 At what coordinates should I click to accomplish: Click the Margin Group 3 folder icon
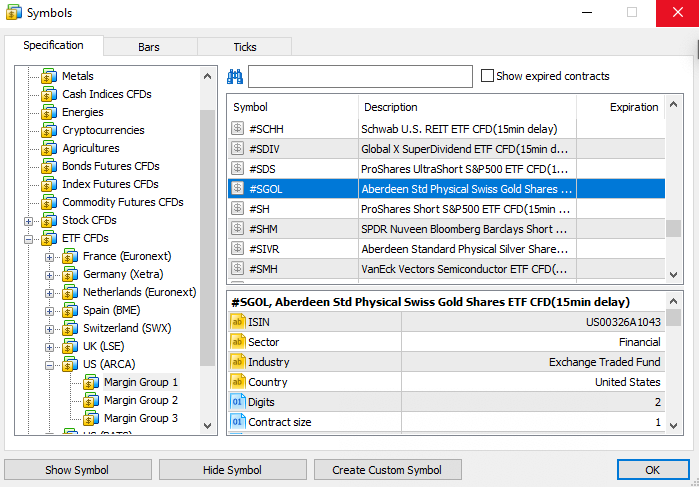point(91,418)
